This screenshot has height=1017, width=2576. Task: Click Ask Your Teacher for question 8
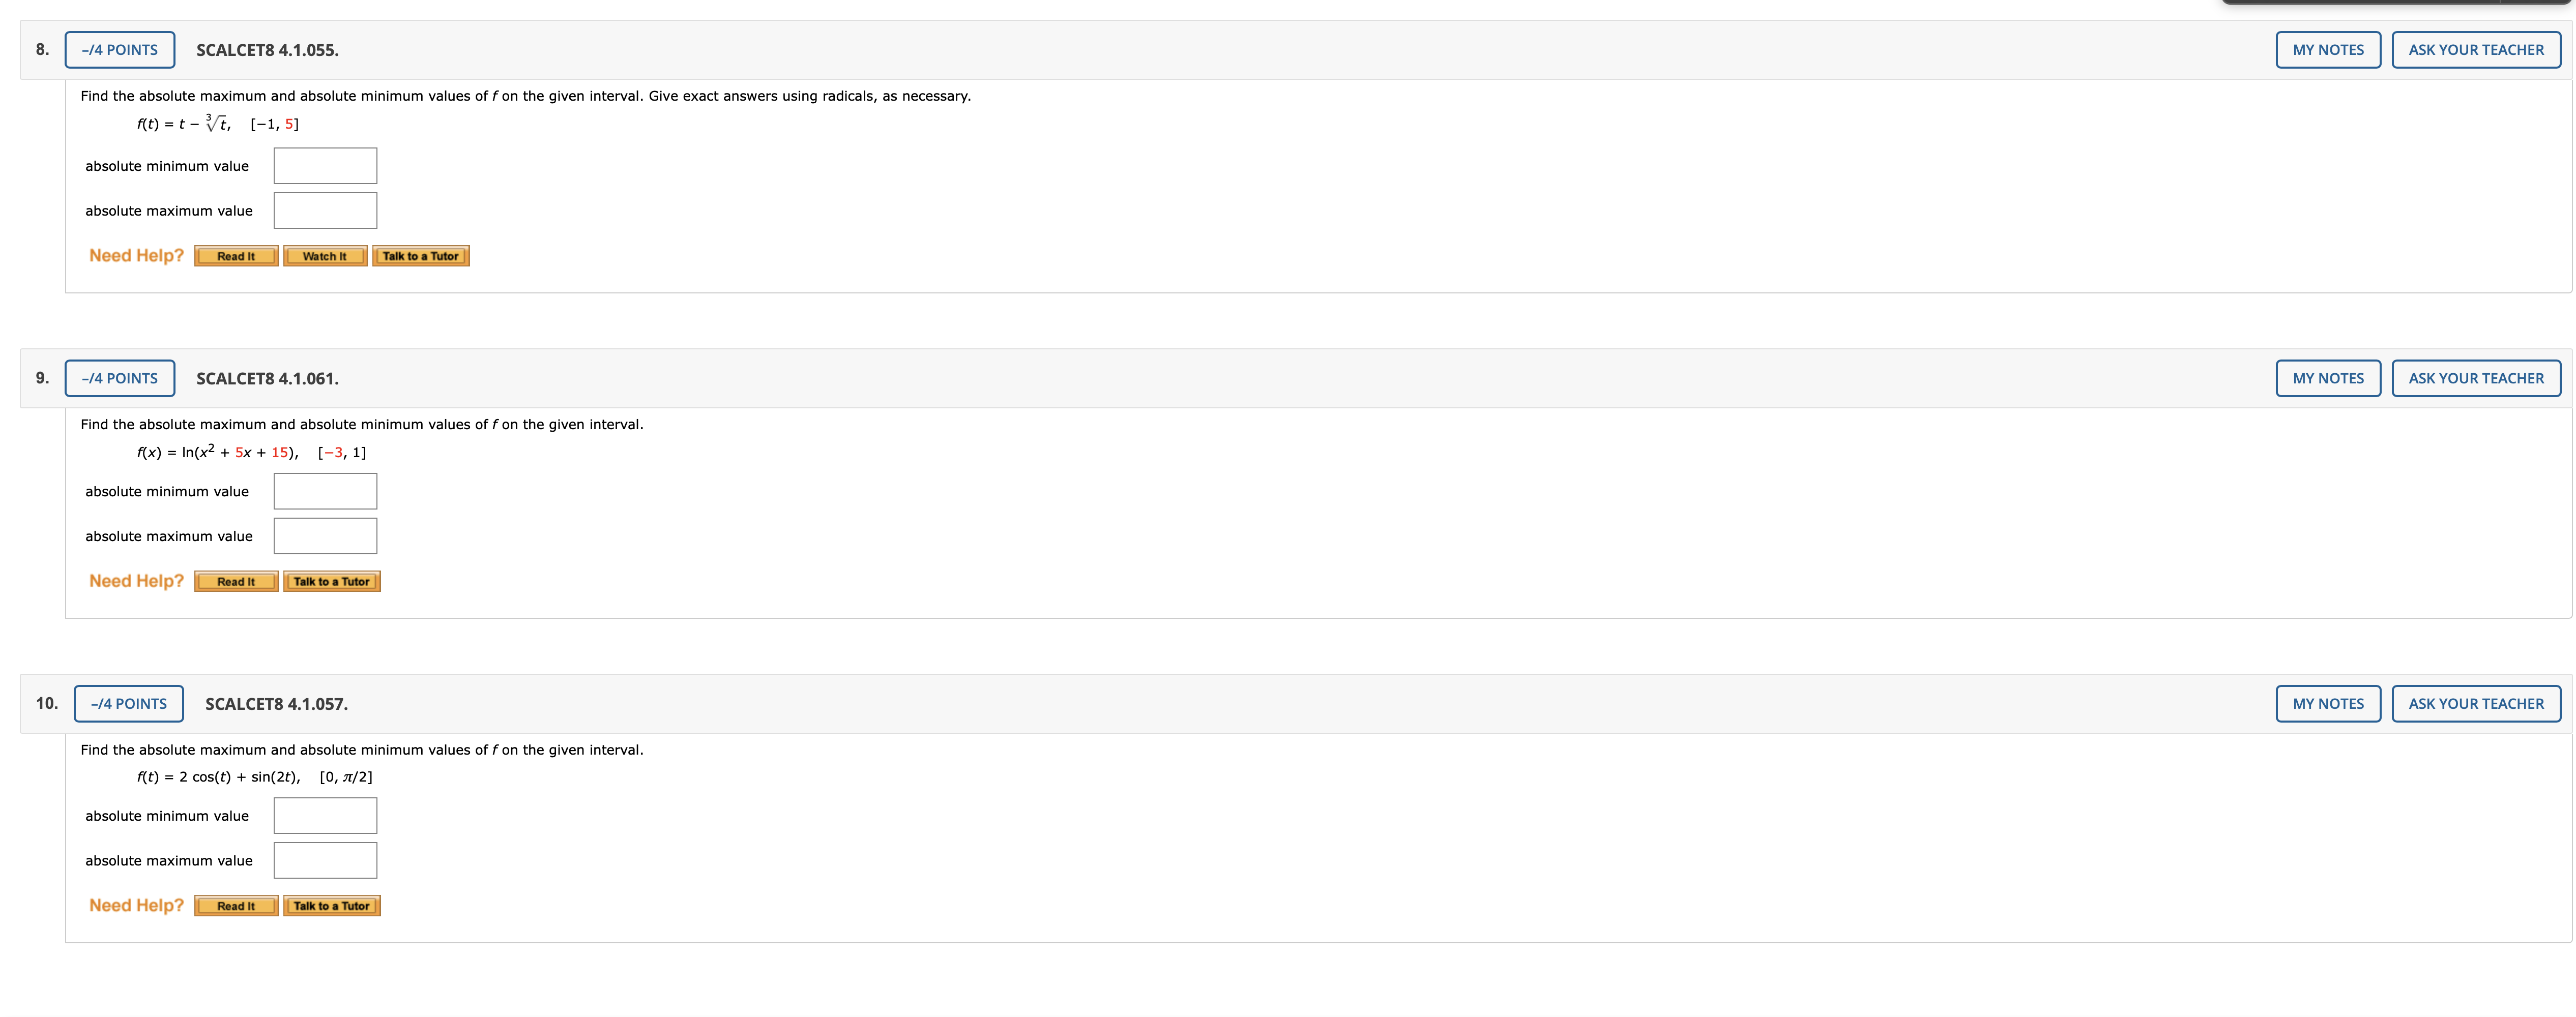2475,50
